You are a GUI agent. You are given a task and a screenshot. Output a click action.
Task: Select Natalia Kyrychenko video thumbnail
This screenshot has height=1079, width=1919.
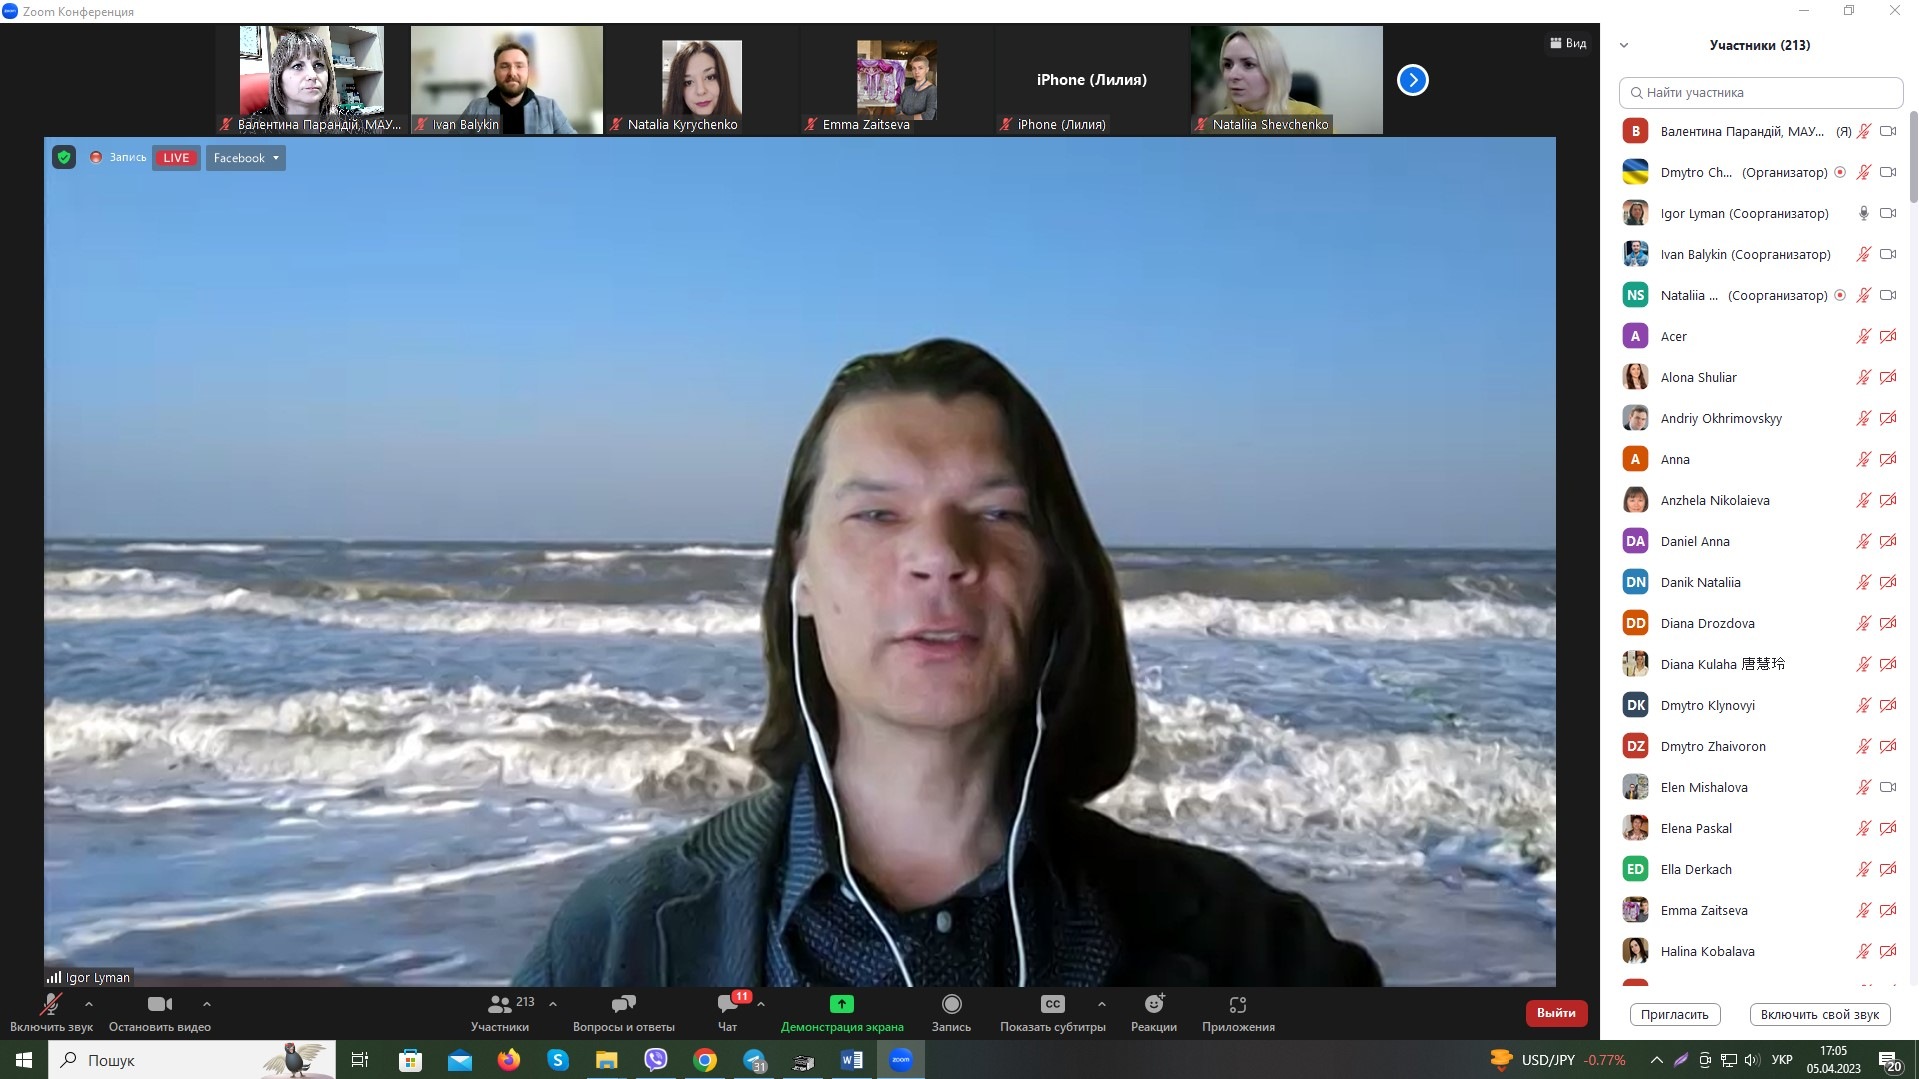702,80
